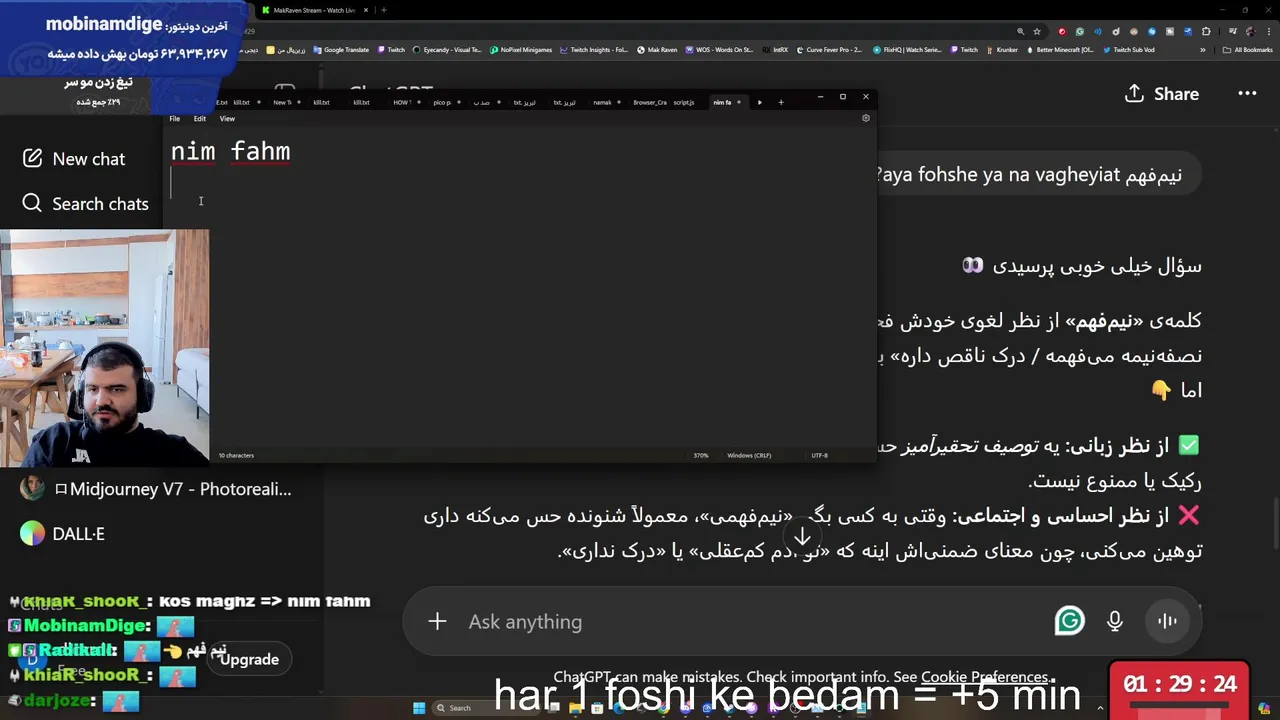Click the Upgrade plan button
The width and height of the screenshot is (1280, 720).
[249, 659]
